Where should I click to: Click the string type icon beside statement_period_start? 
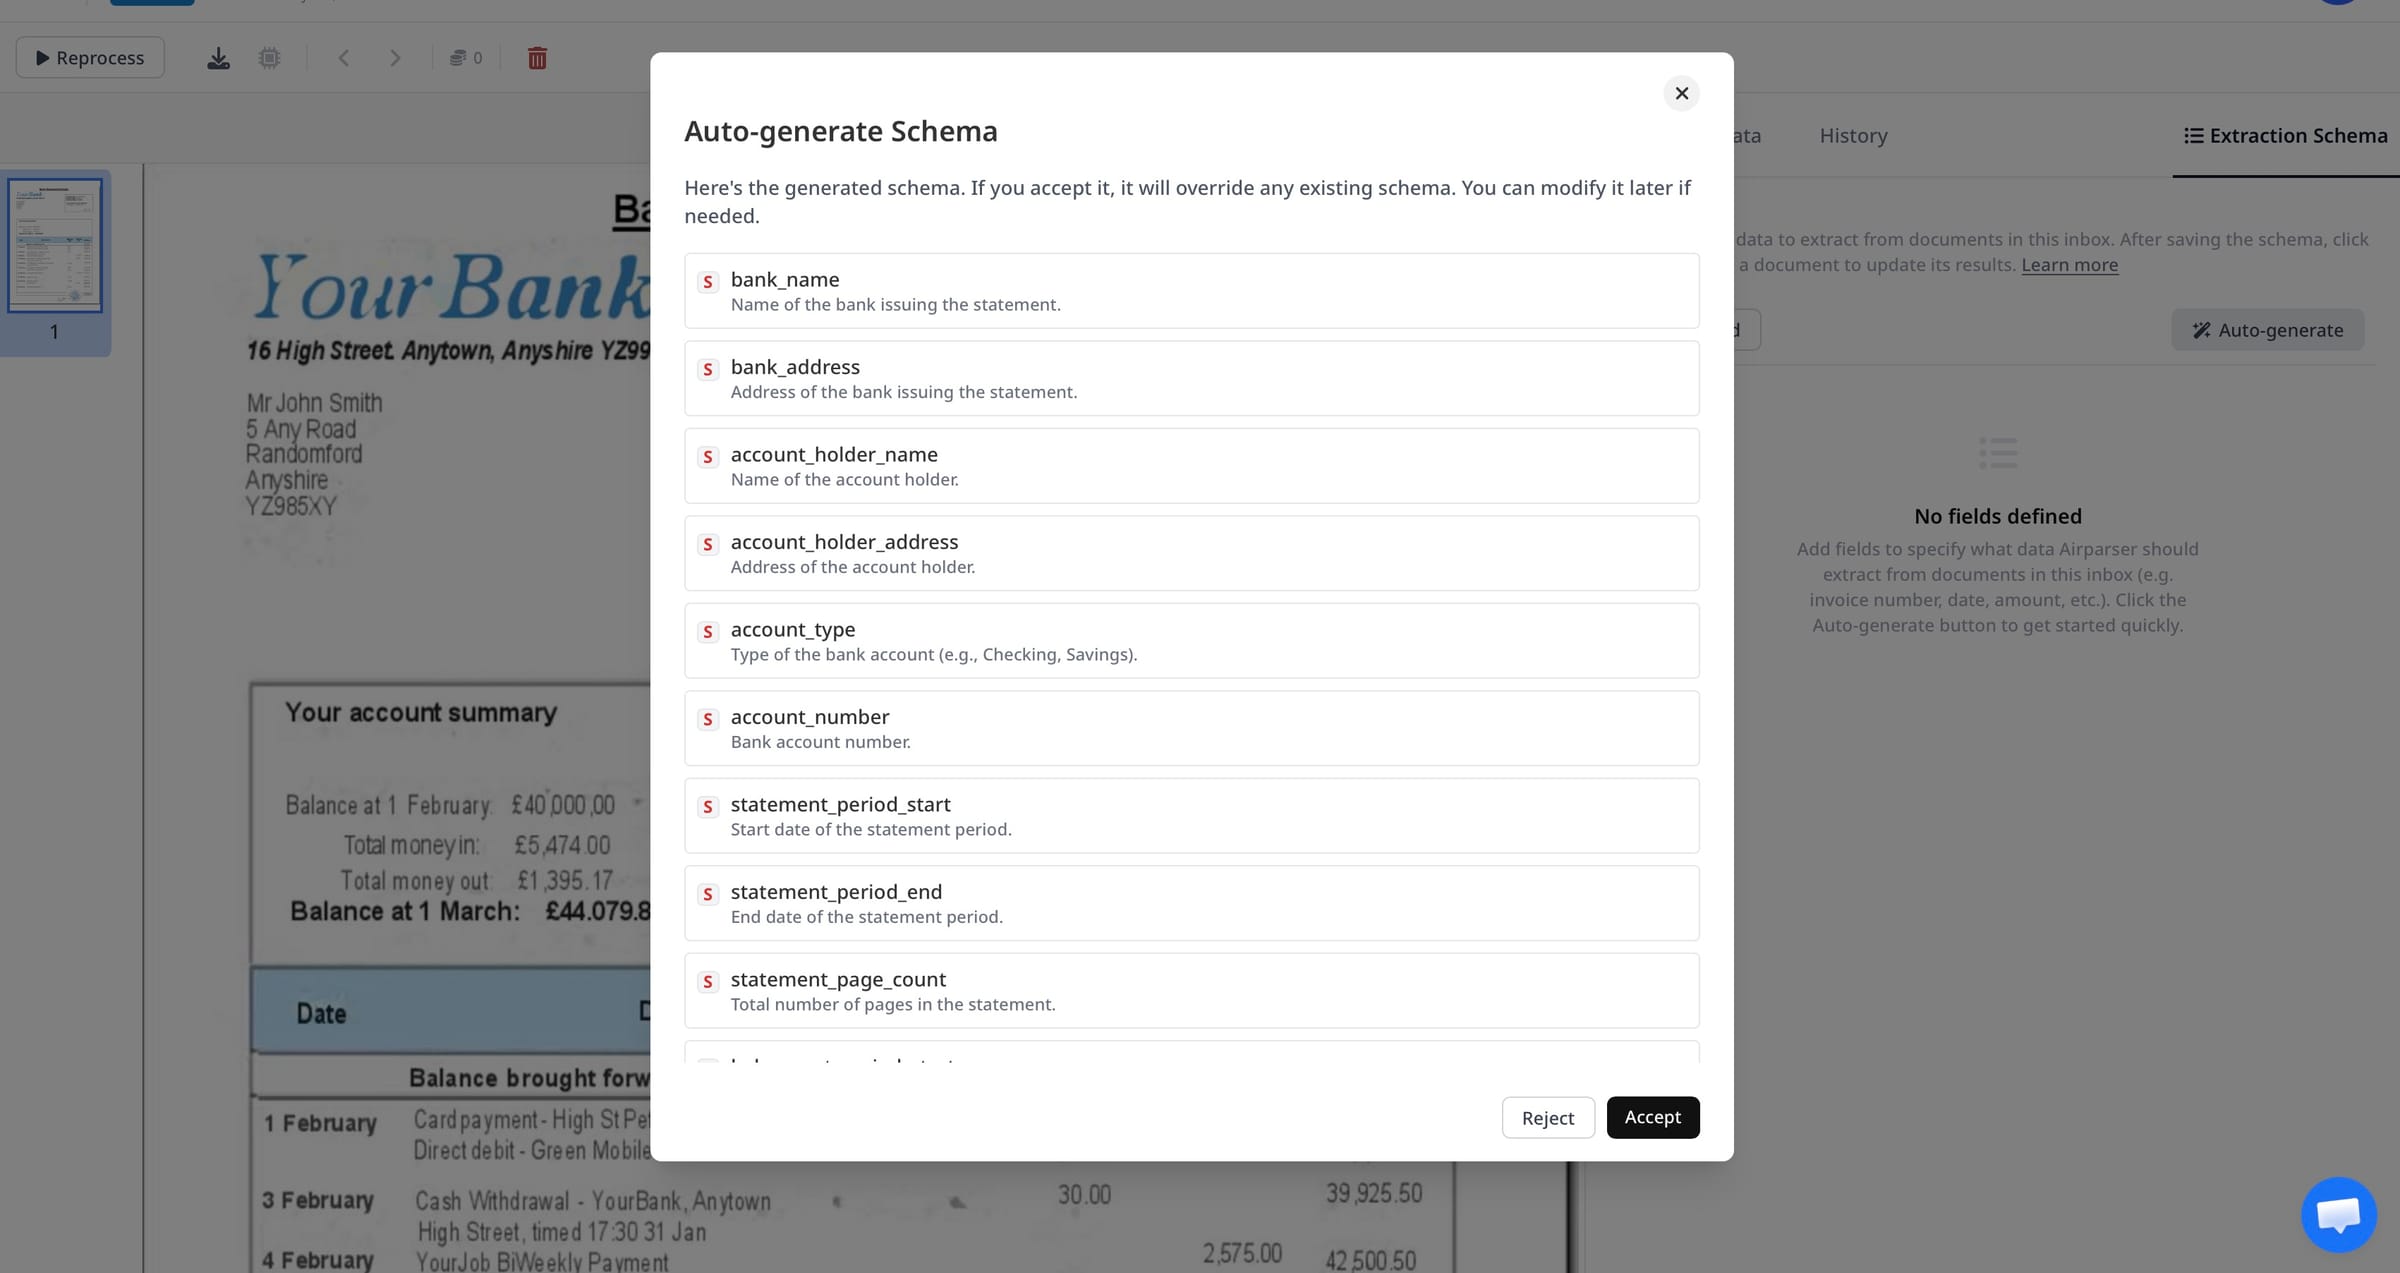(x=708, y=807)
